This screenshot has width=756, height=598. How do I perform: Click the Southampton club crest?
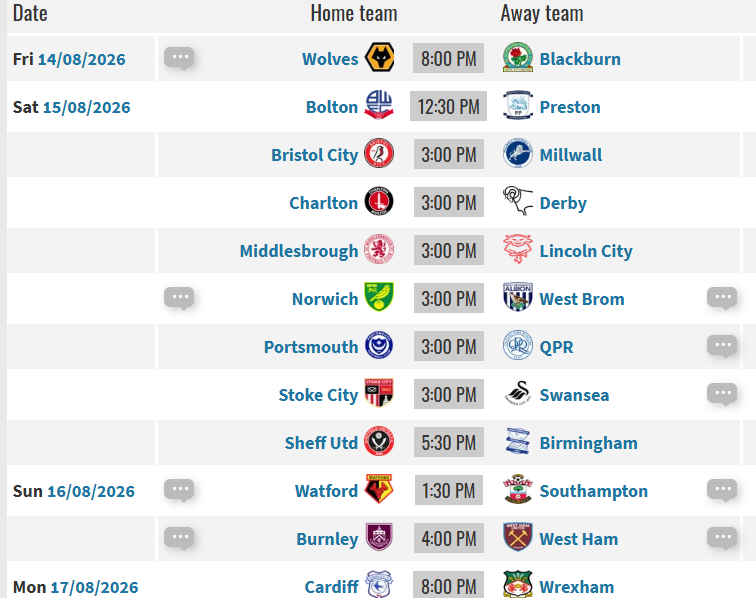coord(518,489)
